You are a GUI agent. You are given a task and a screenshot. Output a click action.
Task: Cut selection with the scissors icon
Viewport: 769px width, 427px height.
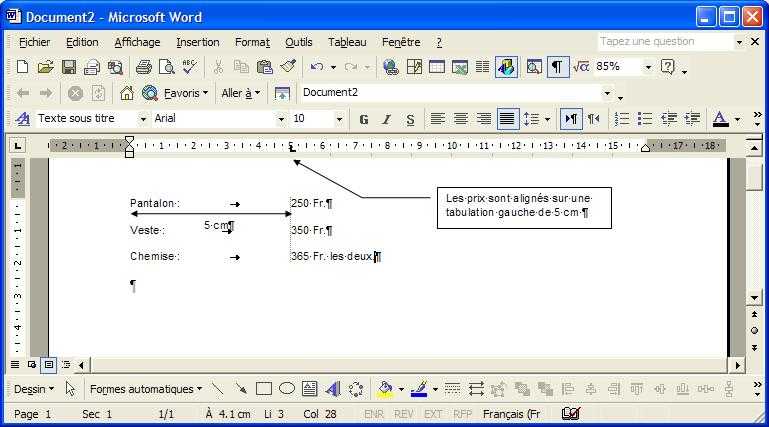(218, 67)
